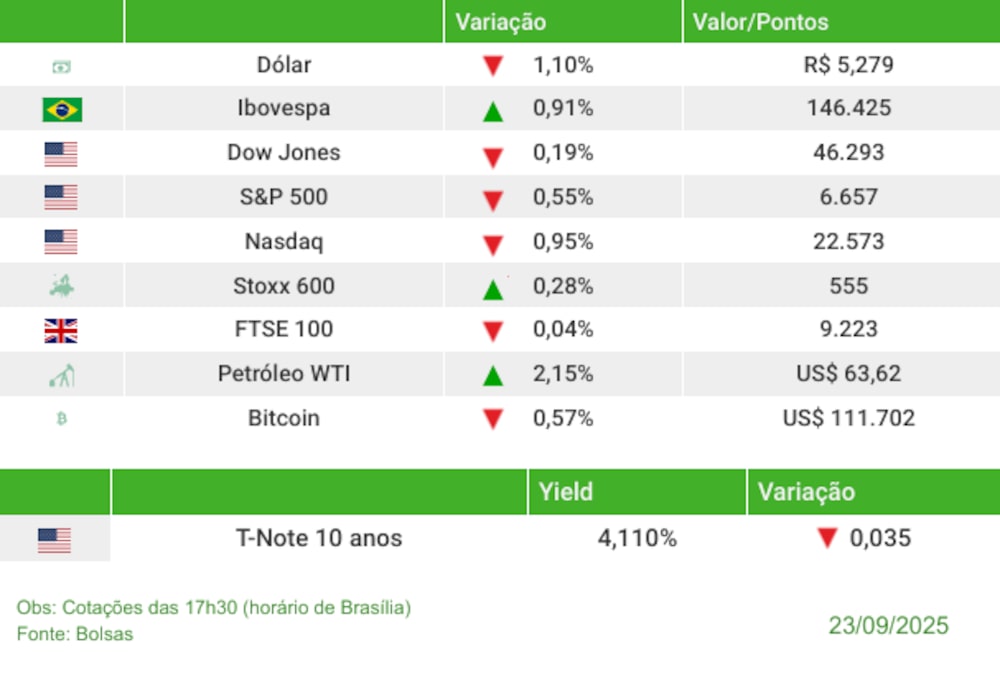Viewport: 1000px width, 685px height.
Task: Click the date 23/09/2025
Action: click(x=888, y=626)
